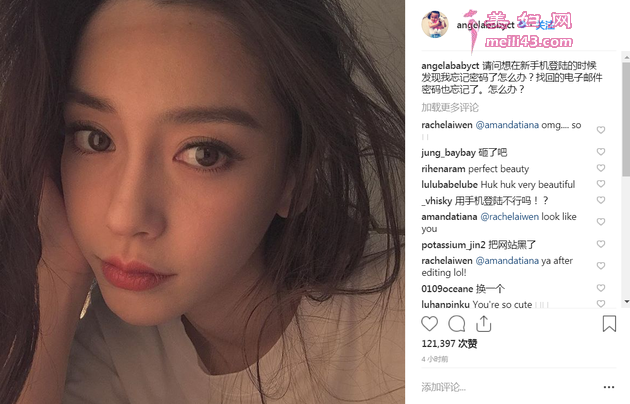
Task: Like jung_baybay's comment heart
Action: click(601, 151)
